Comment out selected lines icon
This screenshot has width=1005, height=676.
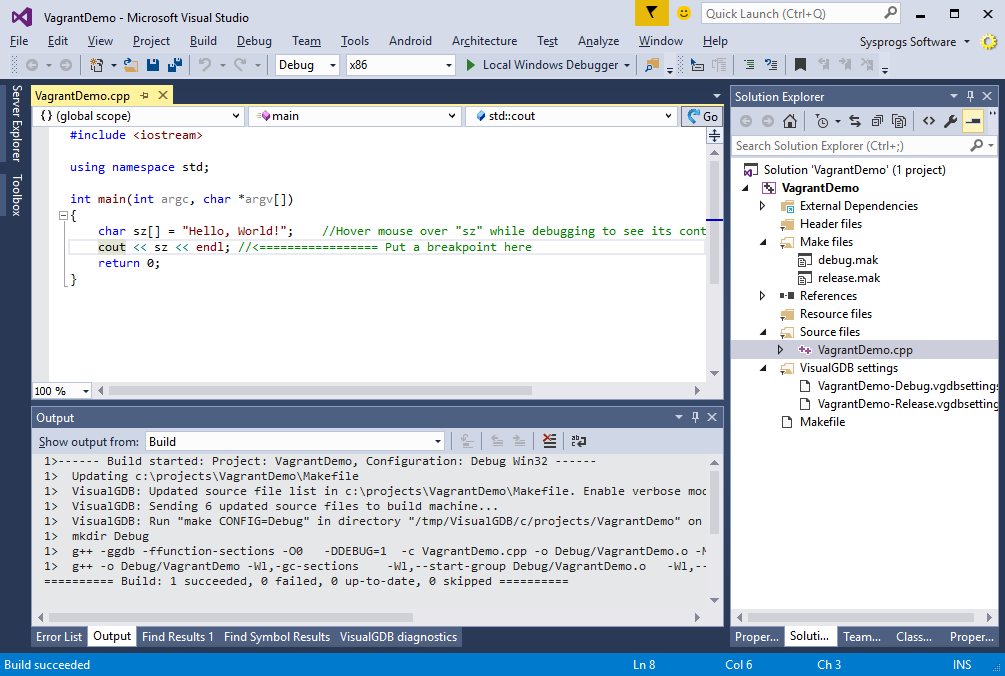pyautogui.click(x=749, y=65)
